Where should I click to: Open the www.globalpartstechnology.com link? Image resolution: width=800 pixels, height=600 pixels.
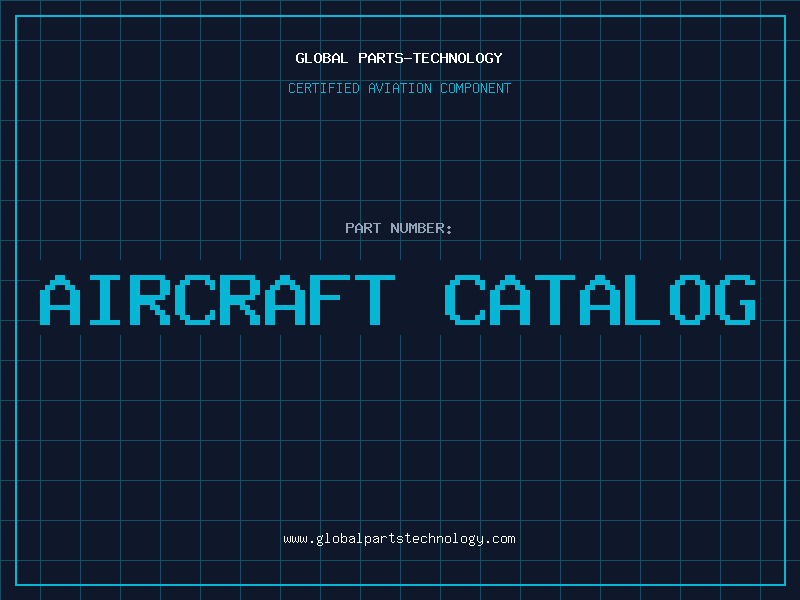coord(399,539)
